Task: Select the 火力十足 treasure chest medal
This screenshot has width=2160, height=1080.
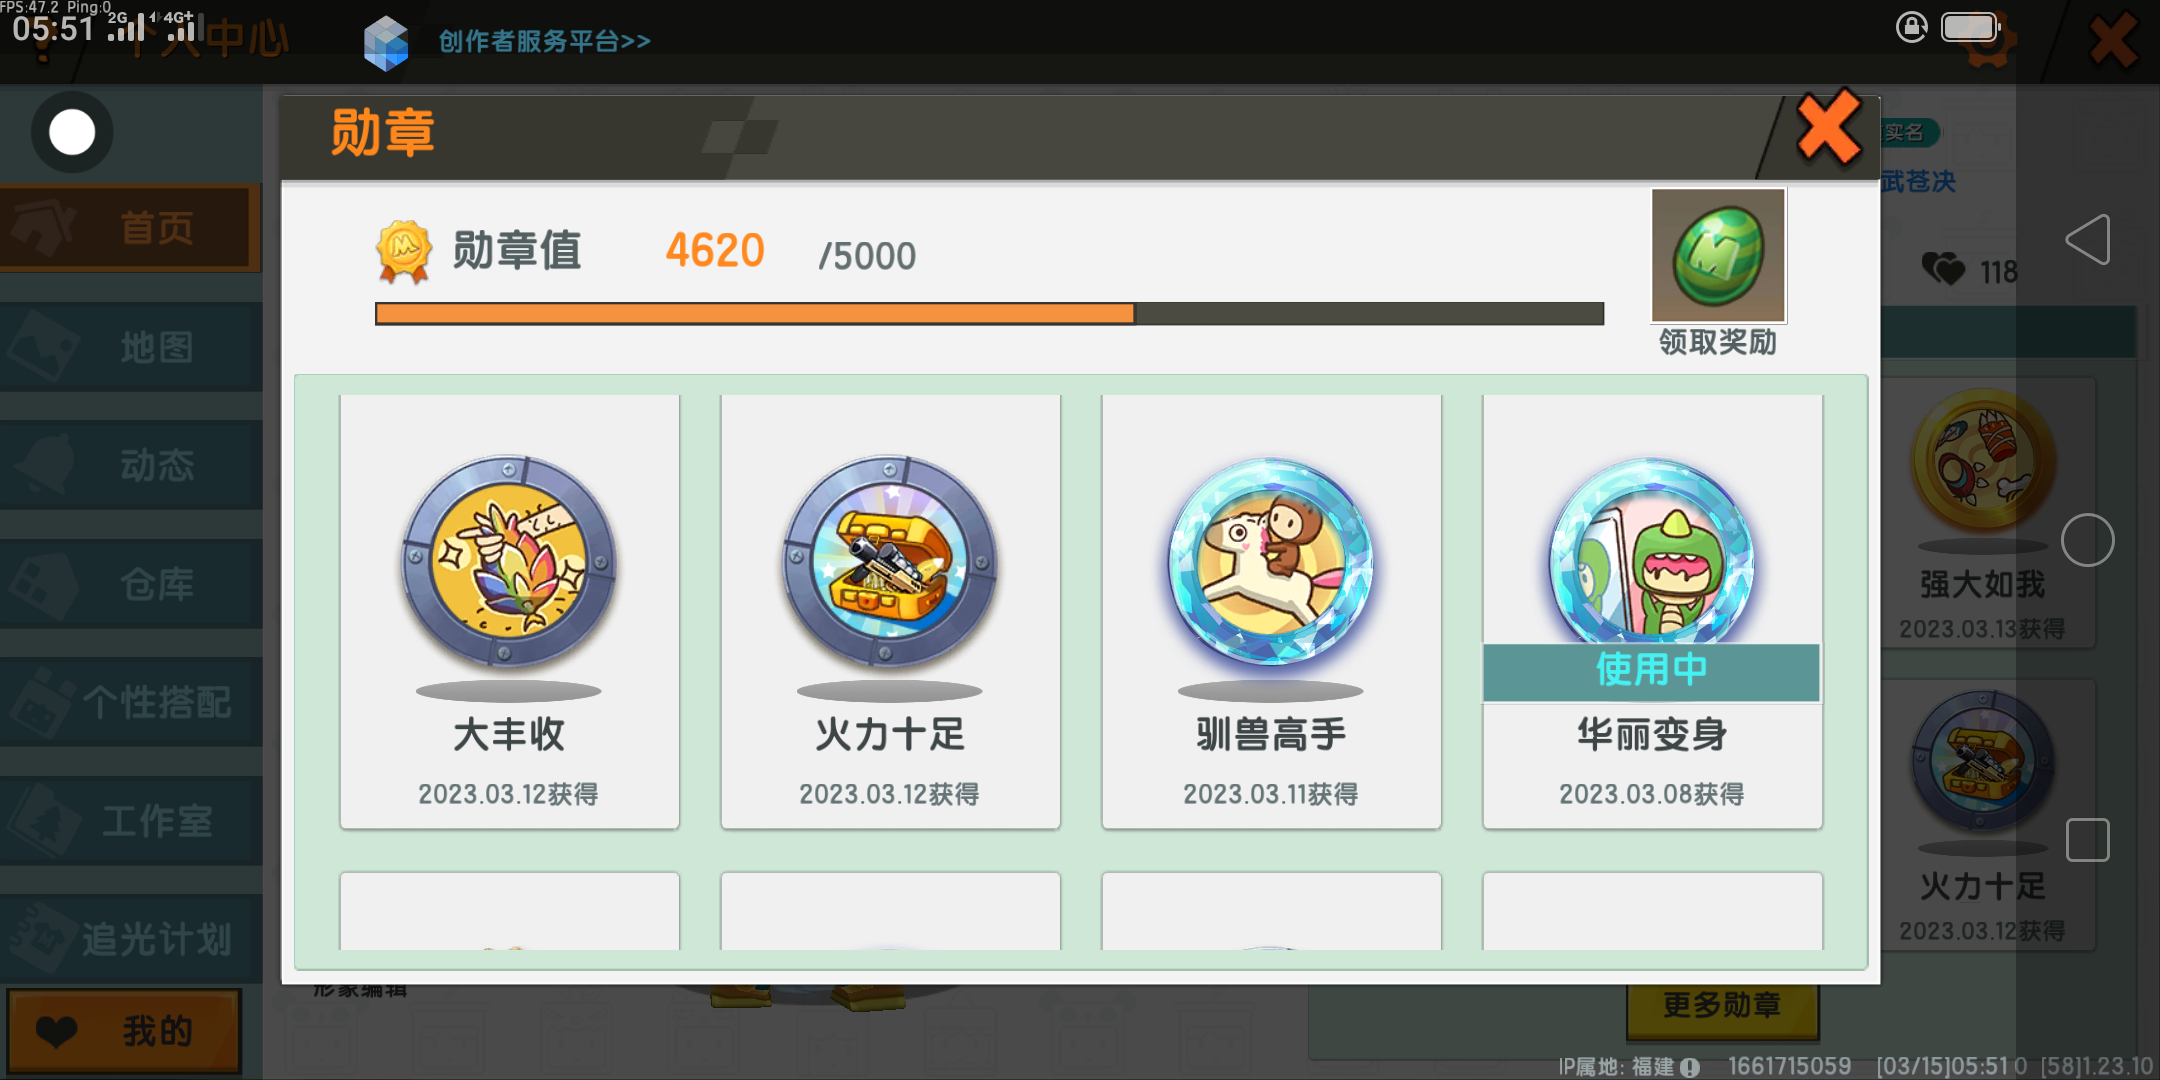Action: (890, 562)
